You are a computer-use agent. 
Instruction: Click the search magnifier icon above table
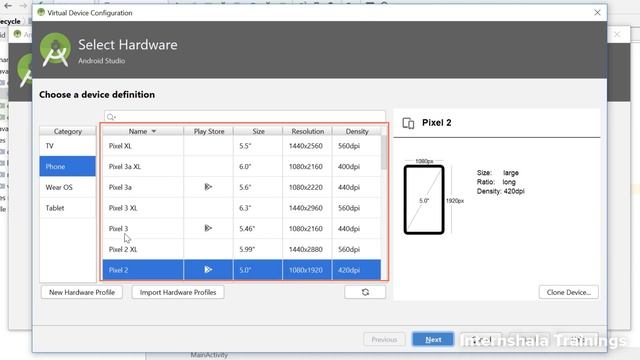point(111,117)
